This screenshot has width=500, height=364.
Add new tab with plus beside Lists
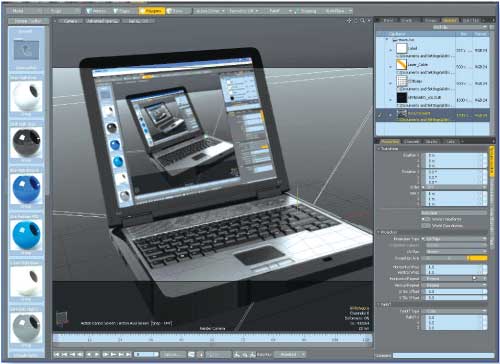pos(462,142)
